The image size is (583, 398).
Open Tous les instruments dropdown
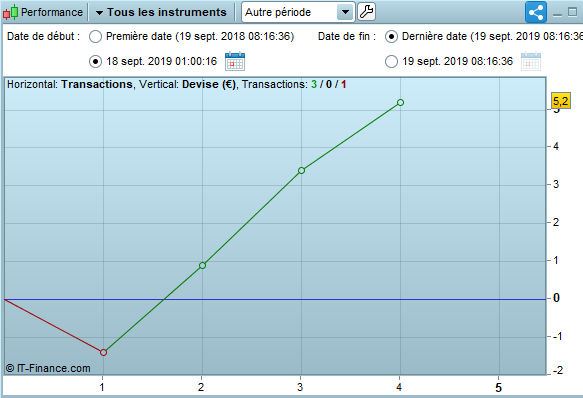[161, 12]
